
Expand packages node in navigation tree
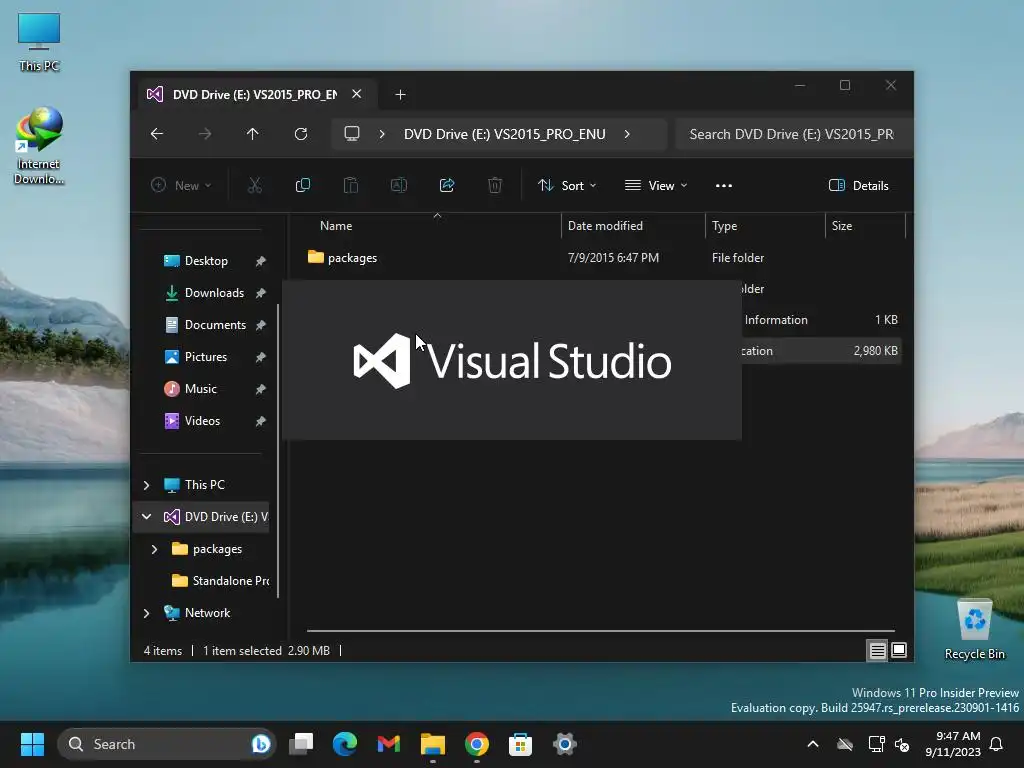154,549
